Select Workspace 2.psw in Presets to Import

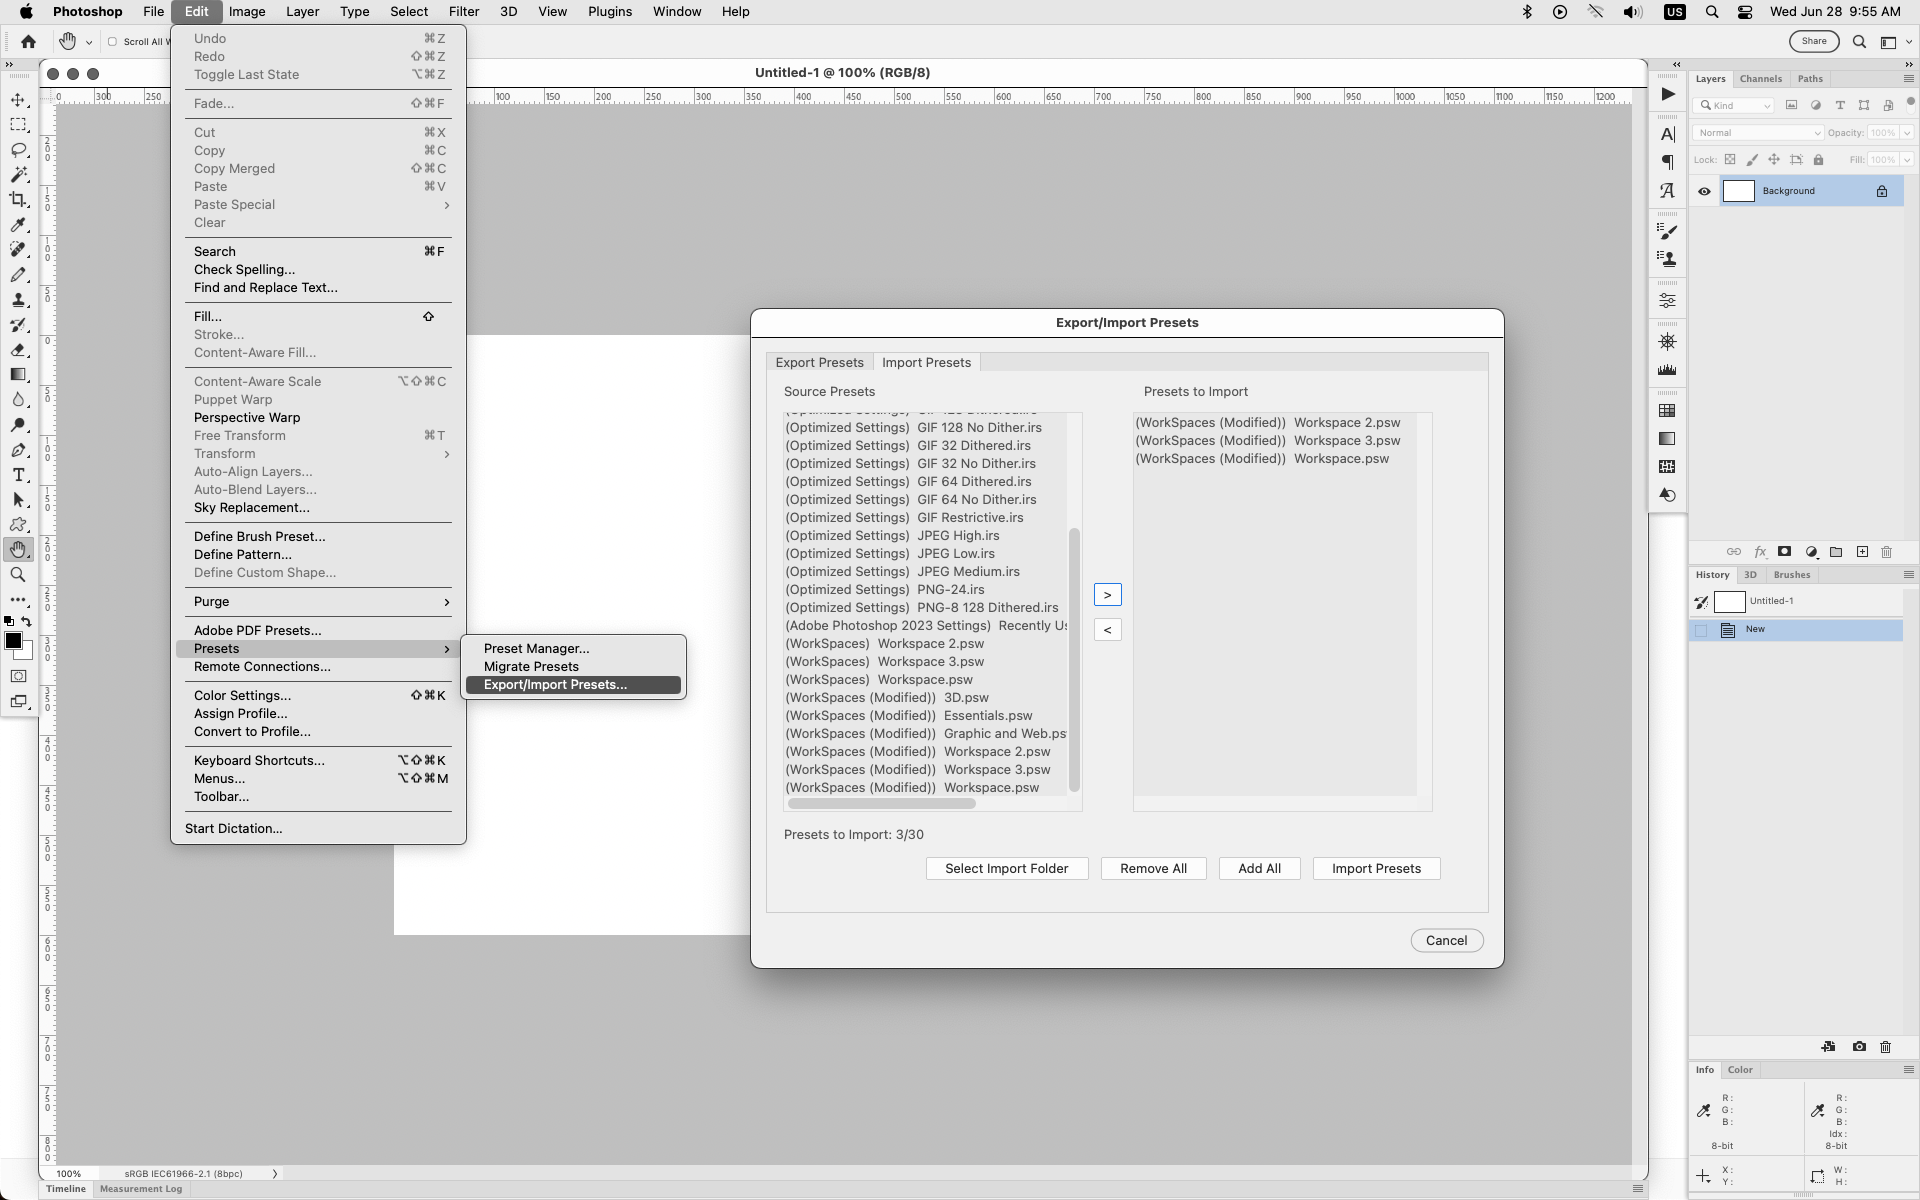pyautogui.click(x=1268, y=423)
